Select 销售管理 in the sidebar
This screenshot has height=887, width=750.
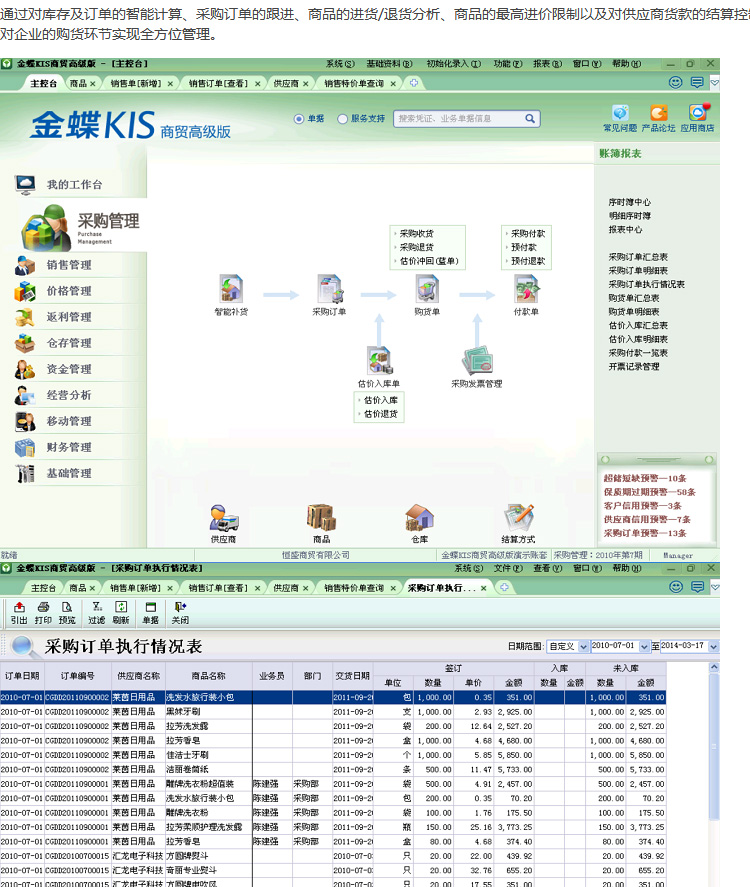[69, 265]
